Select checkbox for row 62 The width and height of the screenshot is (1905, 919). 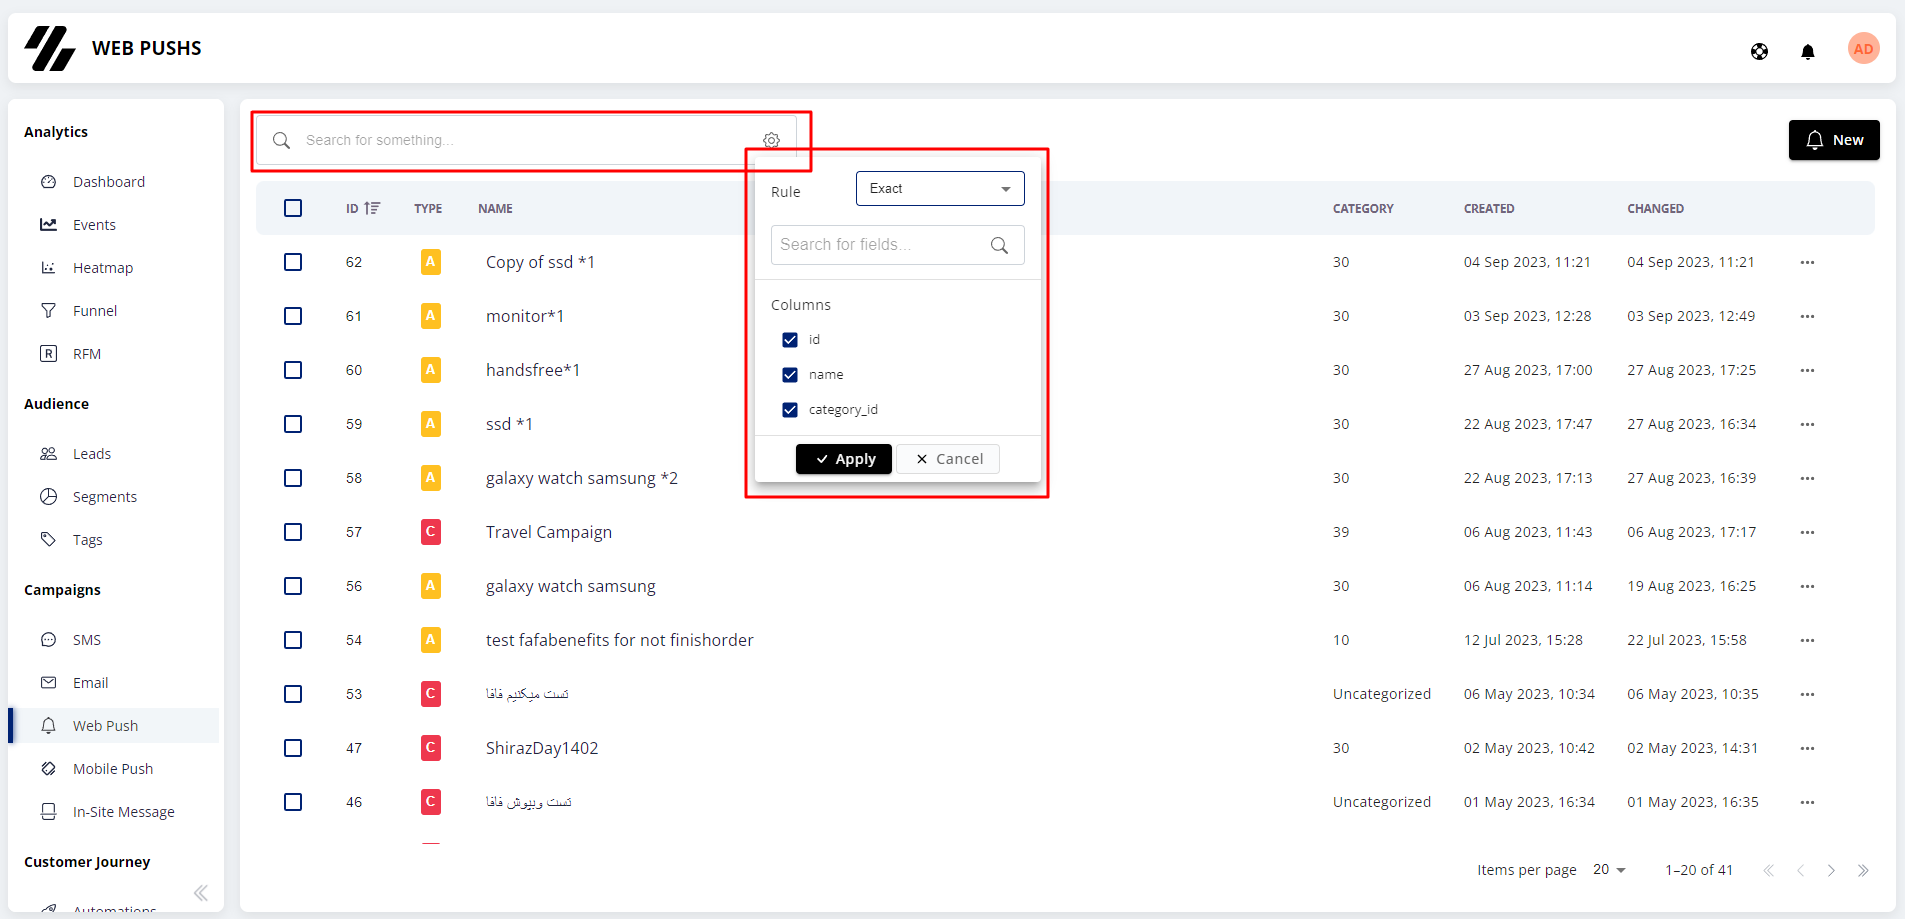[x=293, y=262]
